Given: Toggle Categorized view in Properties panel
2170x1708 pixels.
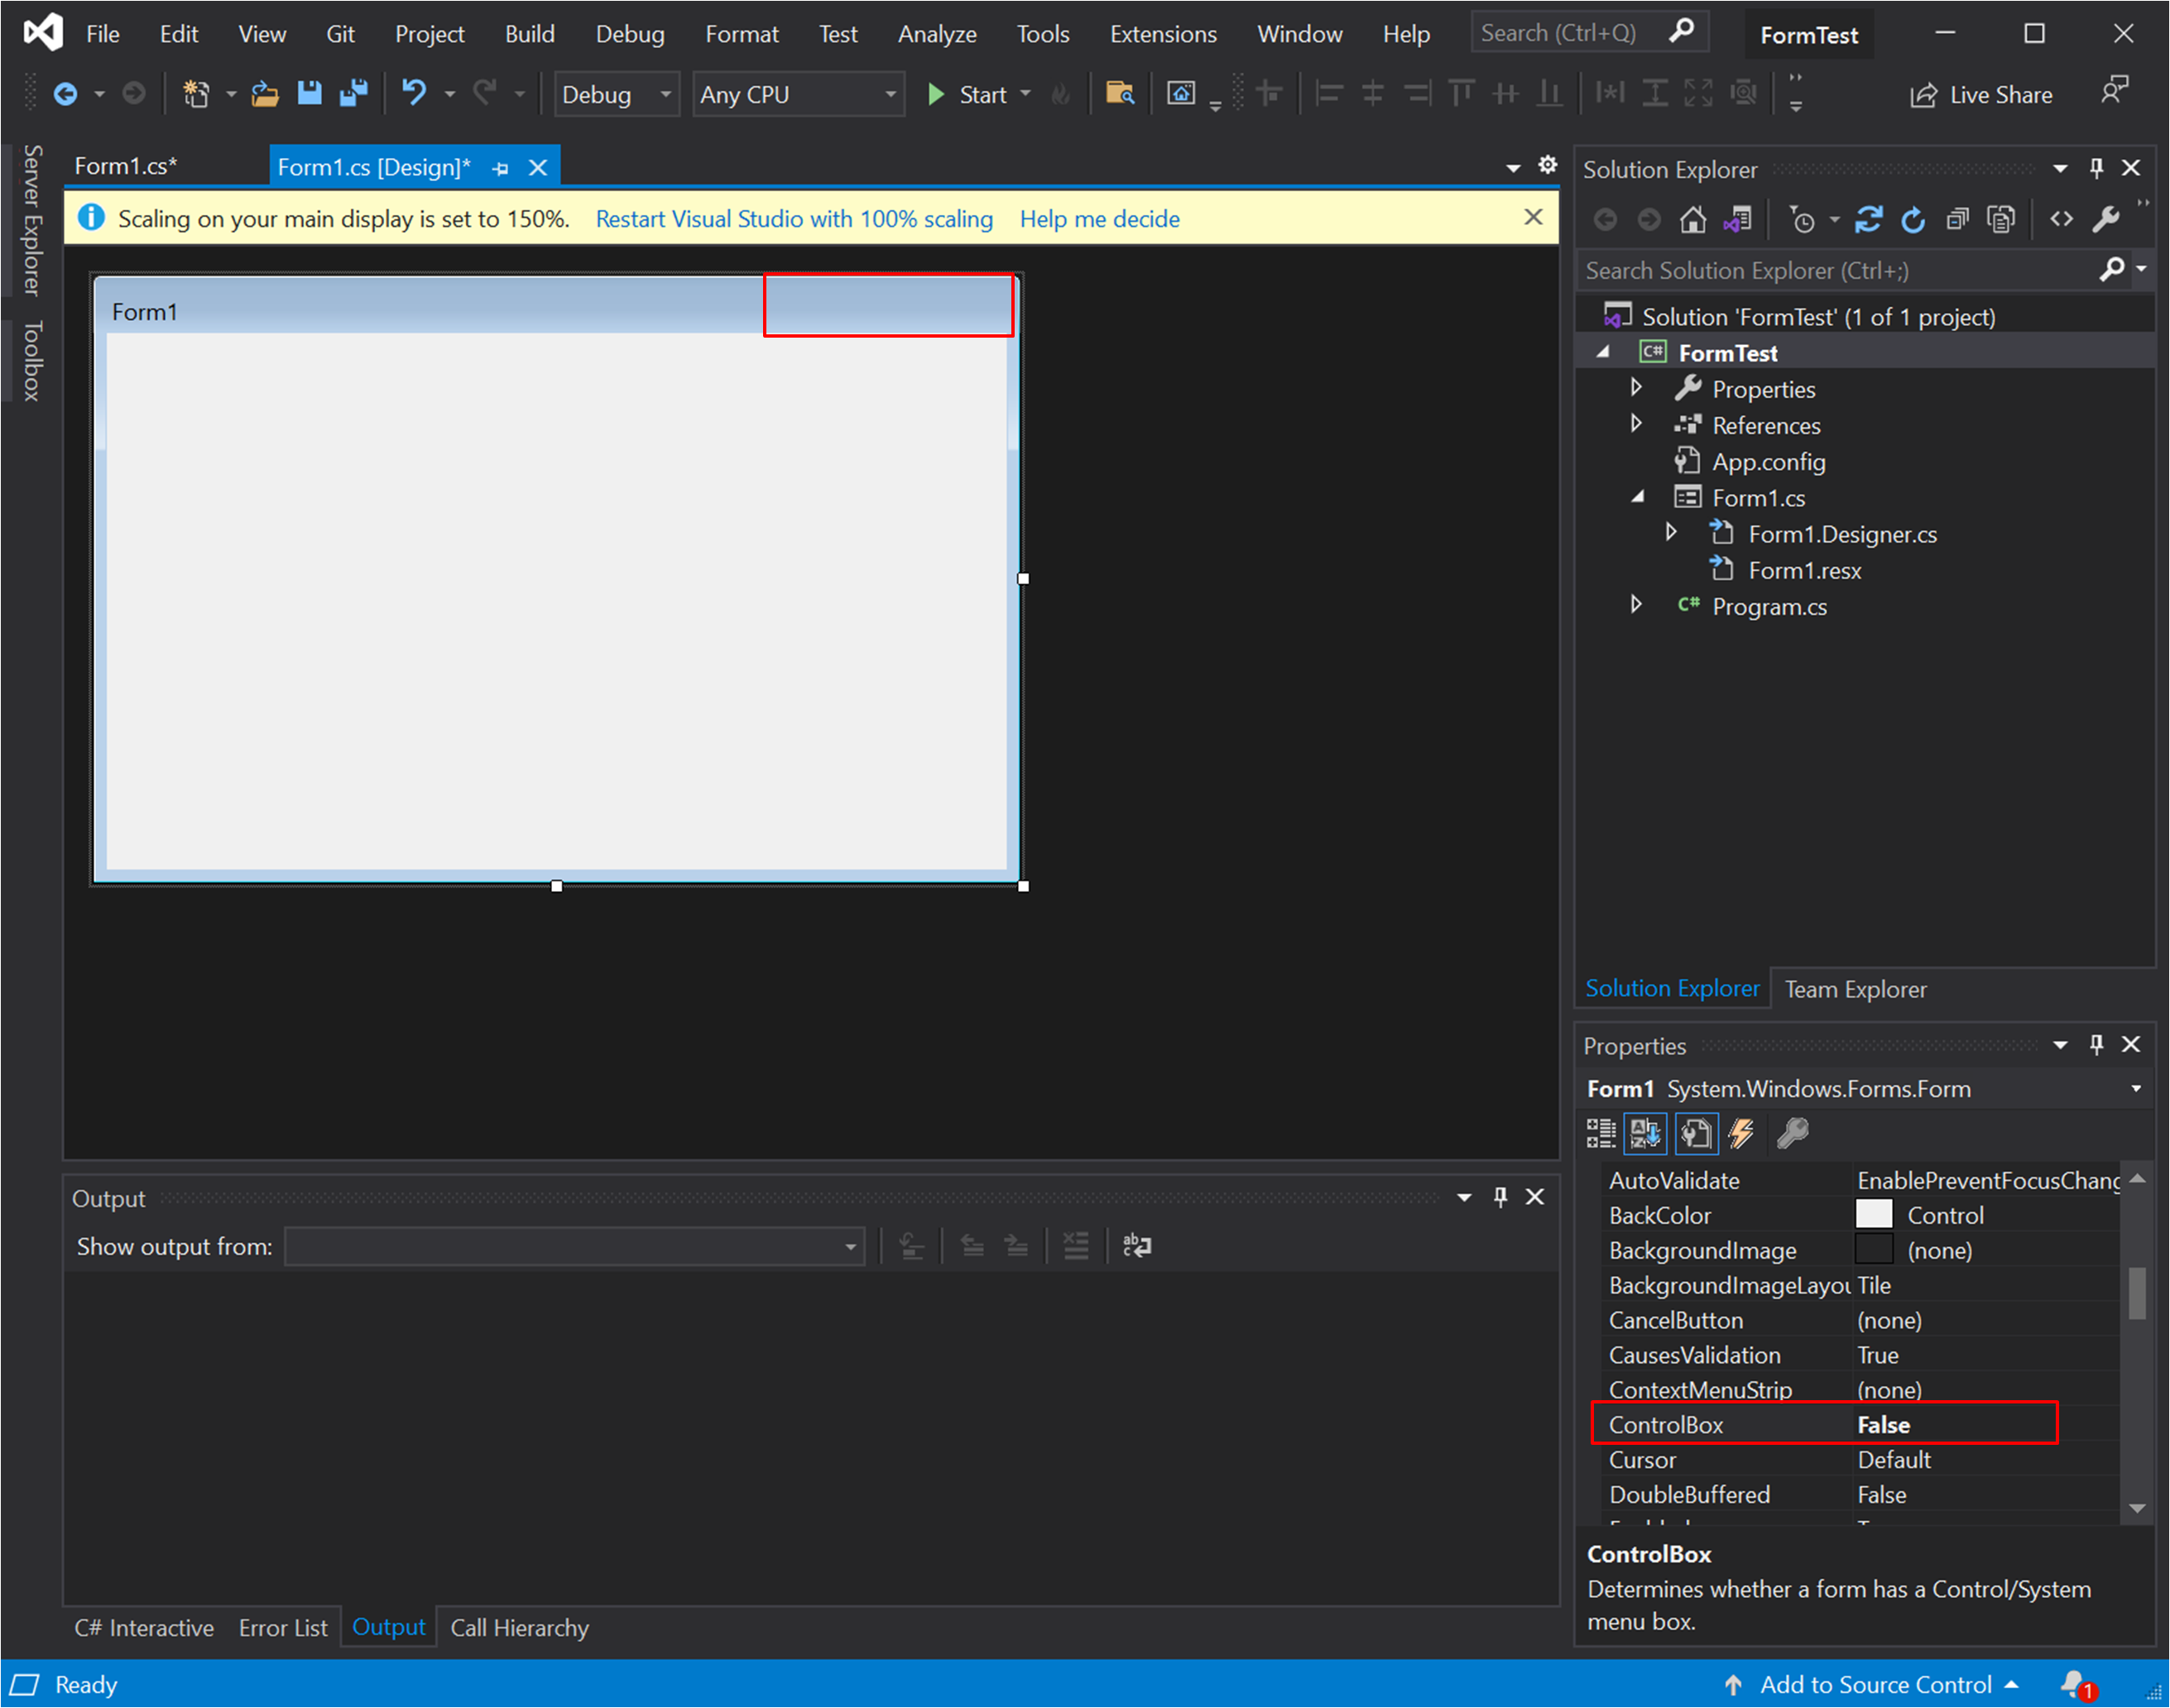Looking at the screenshot, I should 1601,1133.
